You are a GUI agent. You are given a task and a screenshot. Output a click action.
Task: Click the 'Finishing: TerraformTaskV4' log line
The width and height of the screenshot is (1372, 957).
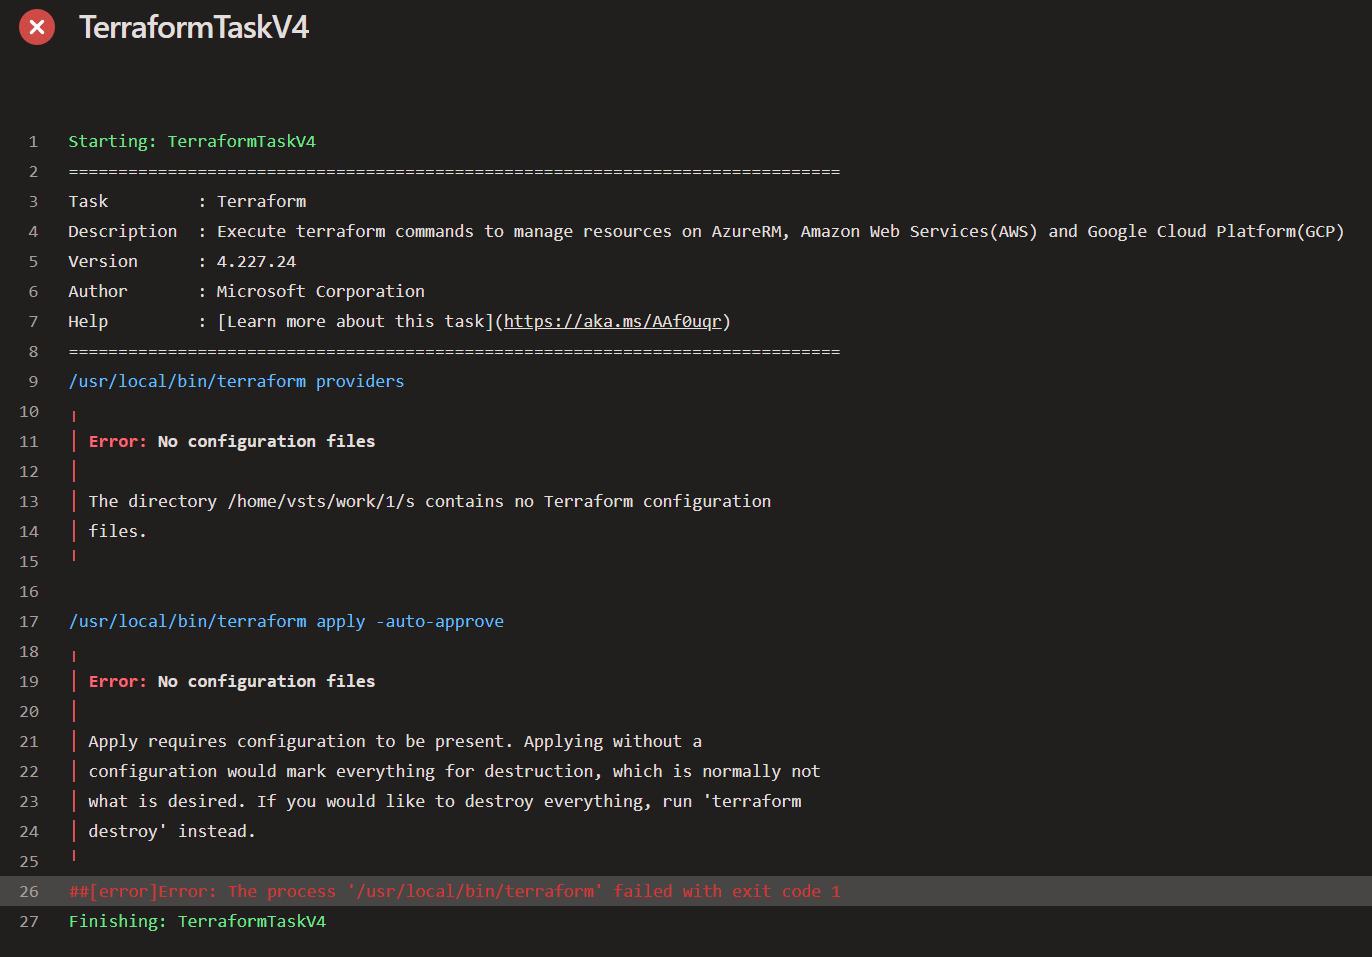[197, 921]
